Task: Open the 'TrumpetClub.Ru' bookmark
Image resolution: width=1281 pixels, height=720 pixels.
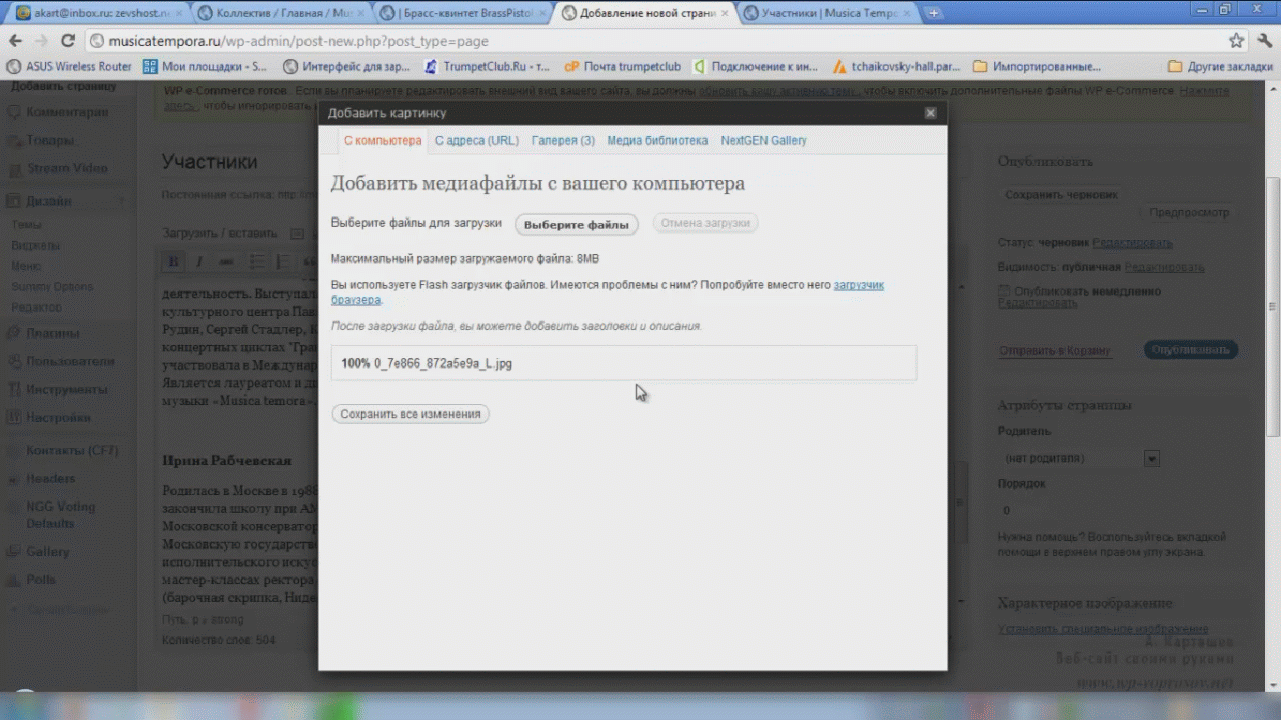Action: pyautogui.click(x=487, y=67)
